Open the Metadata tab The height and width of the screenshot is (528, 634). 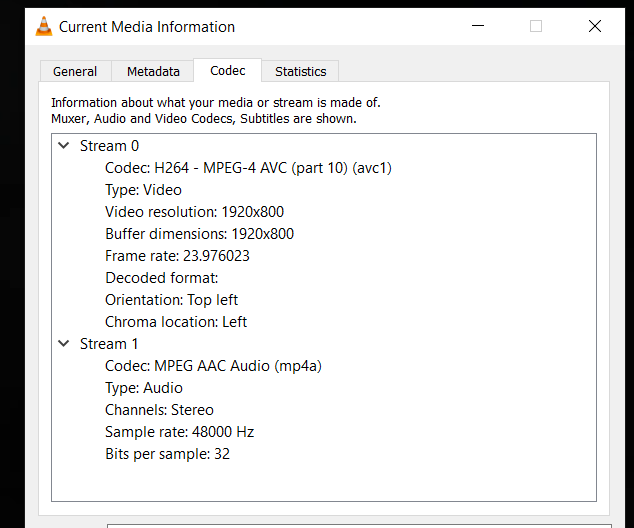coord(153,71)
